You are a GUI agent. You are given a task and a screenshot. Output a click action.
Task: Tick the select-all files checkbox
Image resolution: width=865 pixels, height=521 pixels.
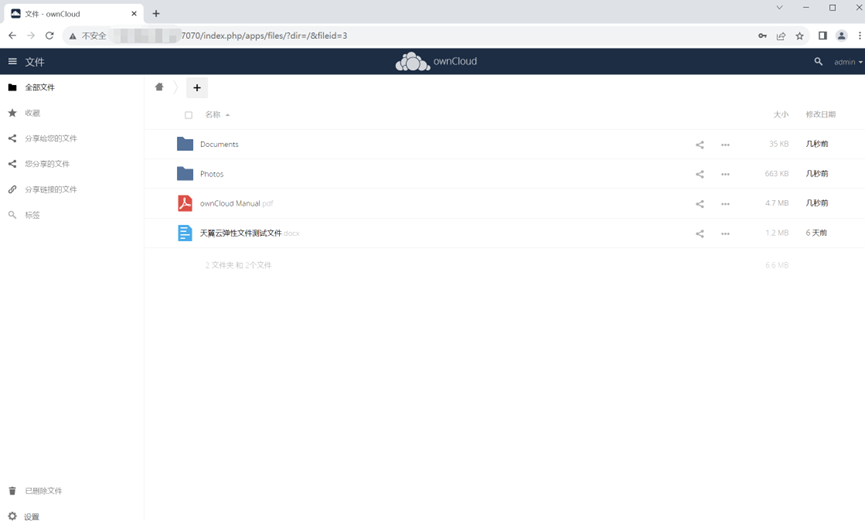189,115
